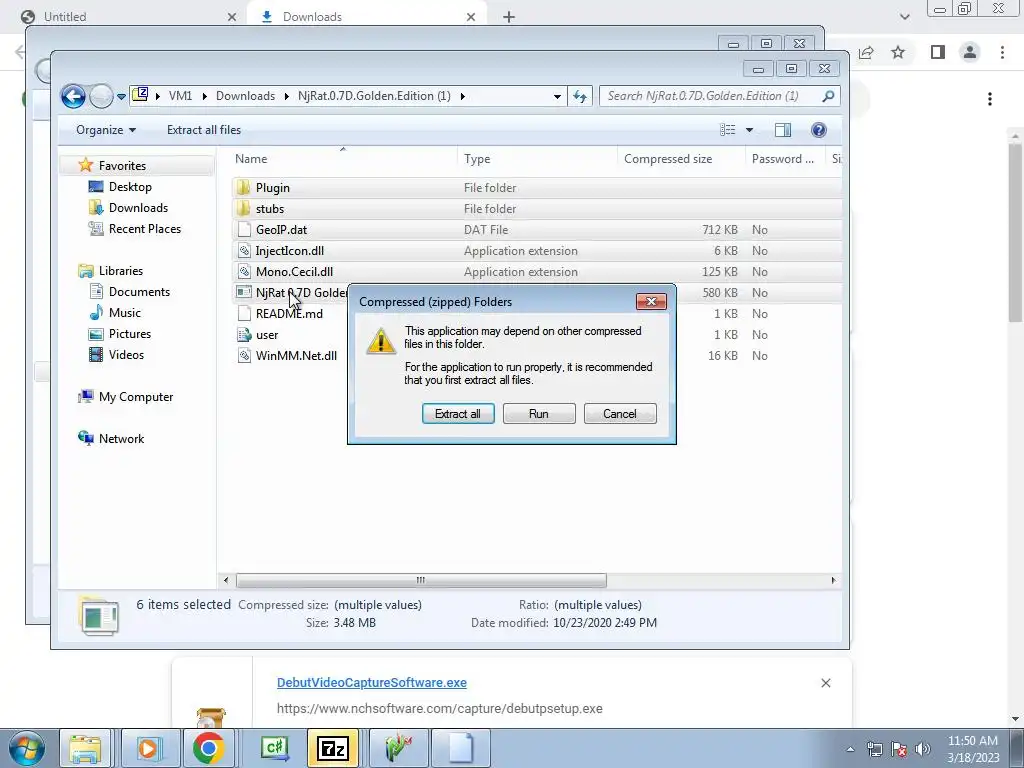Click Downloads in the address breadcrumb
The image size is (1024, 768).
pyautogui.click(x=245, y=96)
